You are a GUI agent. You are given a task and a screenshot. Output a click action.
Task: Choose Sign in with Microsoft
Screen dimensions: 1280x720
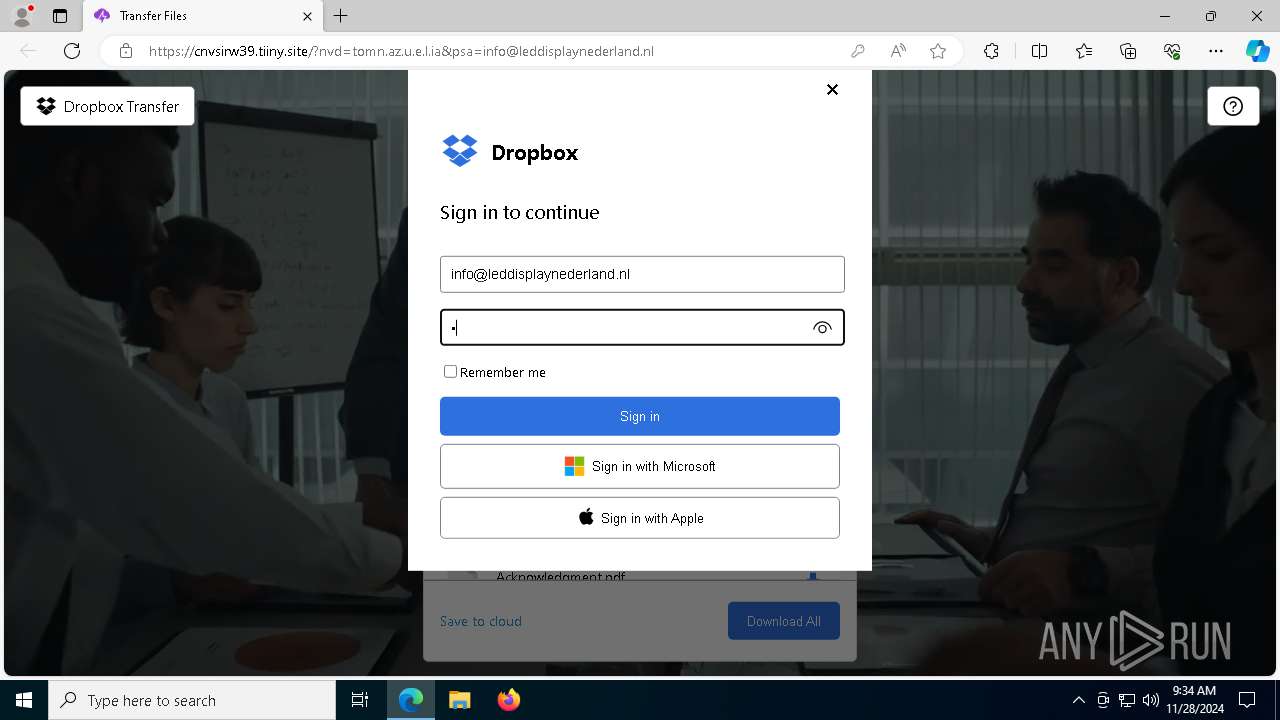tap(640, 466)
